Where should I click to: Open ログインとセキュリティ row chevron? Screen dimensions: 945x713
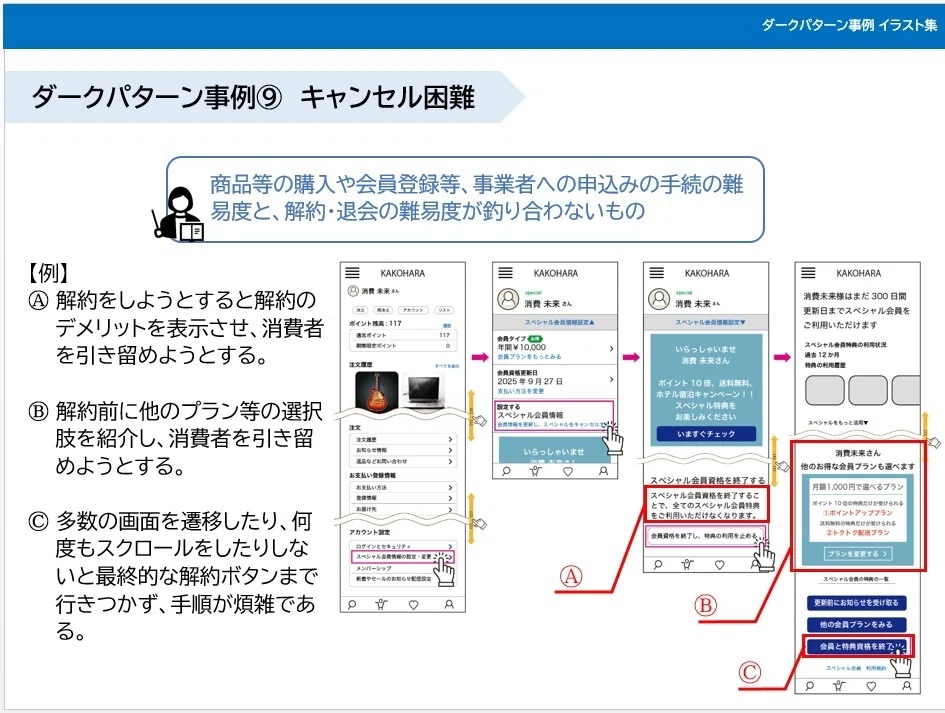(x=450, y=546)
